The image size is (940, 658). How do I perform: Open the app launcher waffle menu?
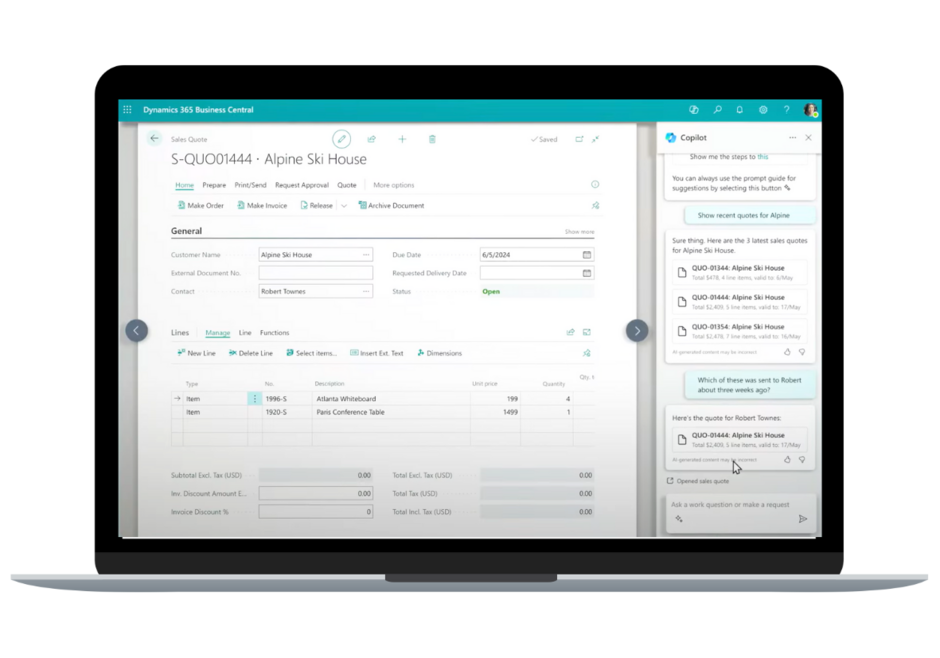(x=127, y=110)
